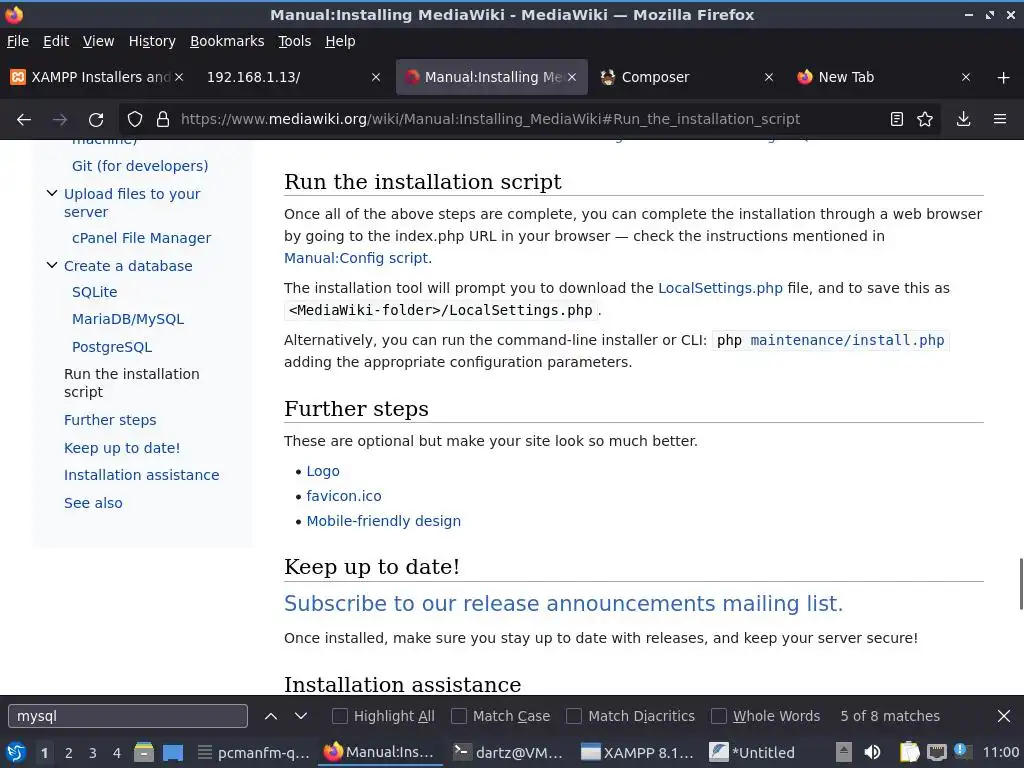Close the New Tab tab
The height and width of the screenshot is (768, 1024).
coord(966,77)
